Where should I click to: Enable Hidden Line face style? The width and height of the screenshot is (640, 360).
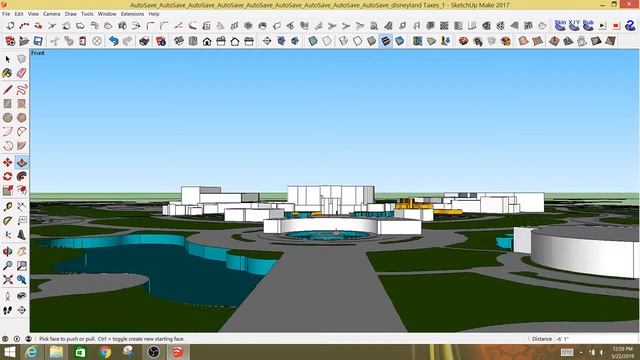(358, 41)
